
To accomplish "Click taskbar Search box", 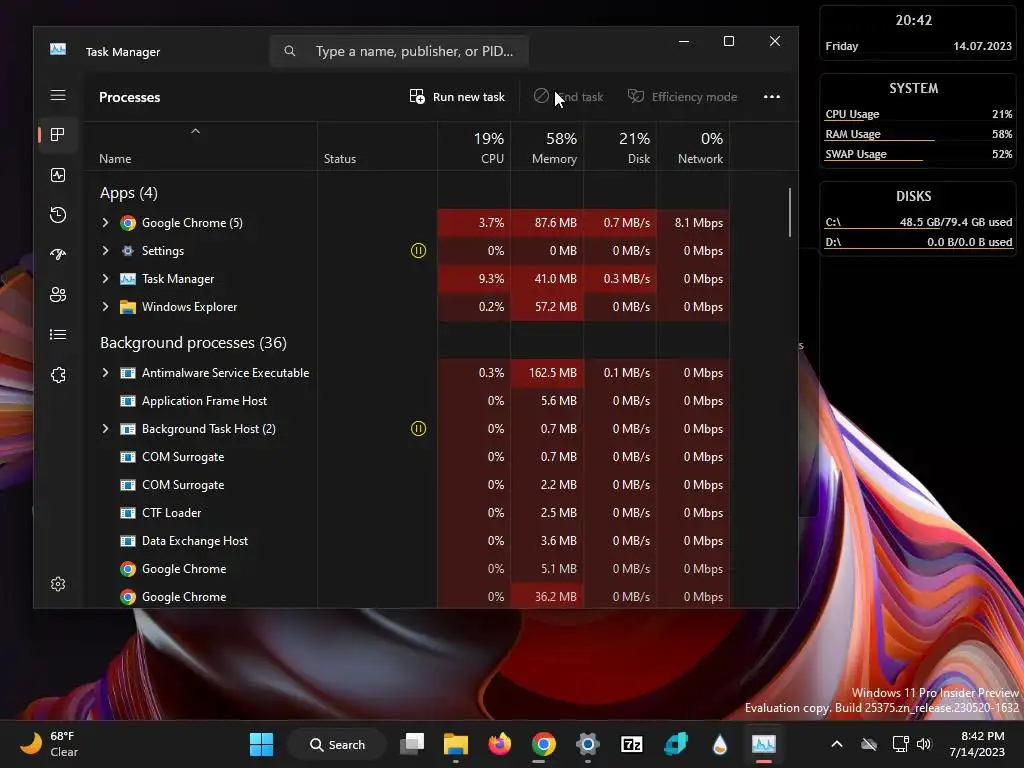I will [x=337, y=744].
